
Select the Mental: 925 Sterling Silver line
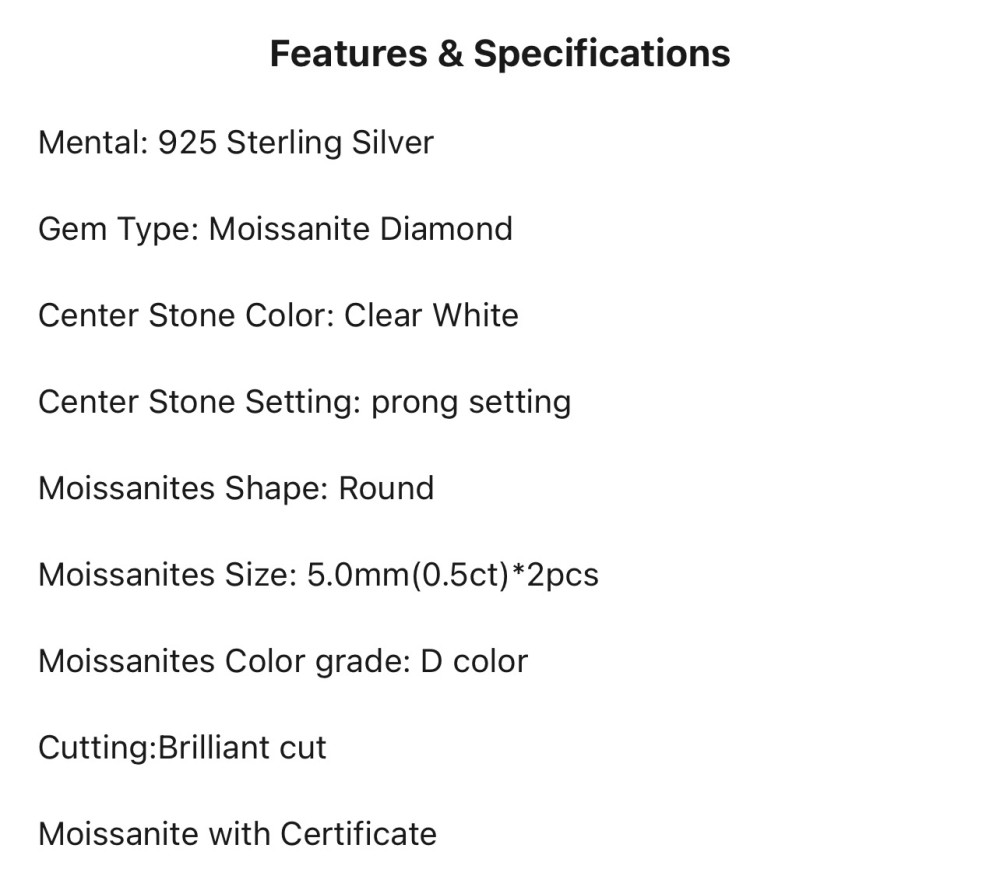(x=236, y=142)
